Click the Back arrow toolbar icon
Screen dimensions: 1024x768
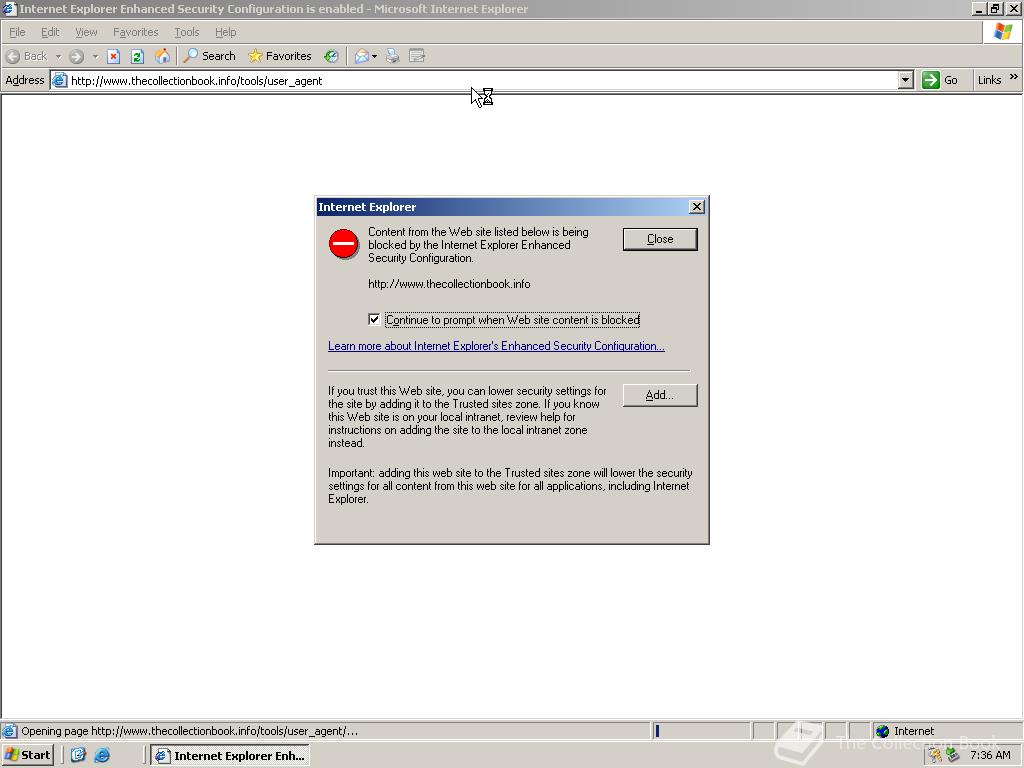pyautogui.click(x=13, y=56)
